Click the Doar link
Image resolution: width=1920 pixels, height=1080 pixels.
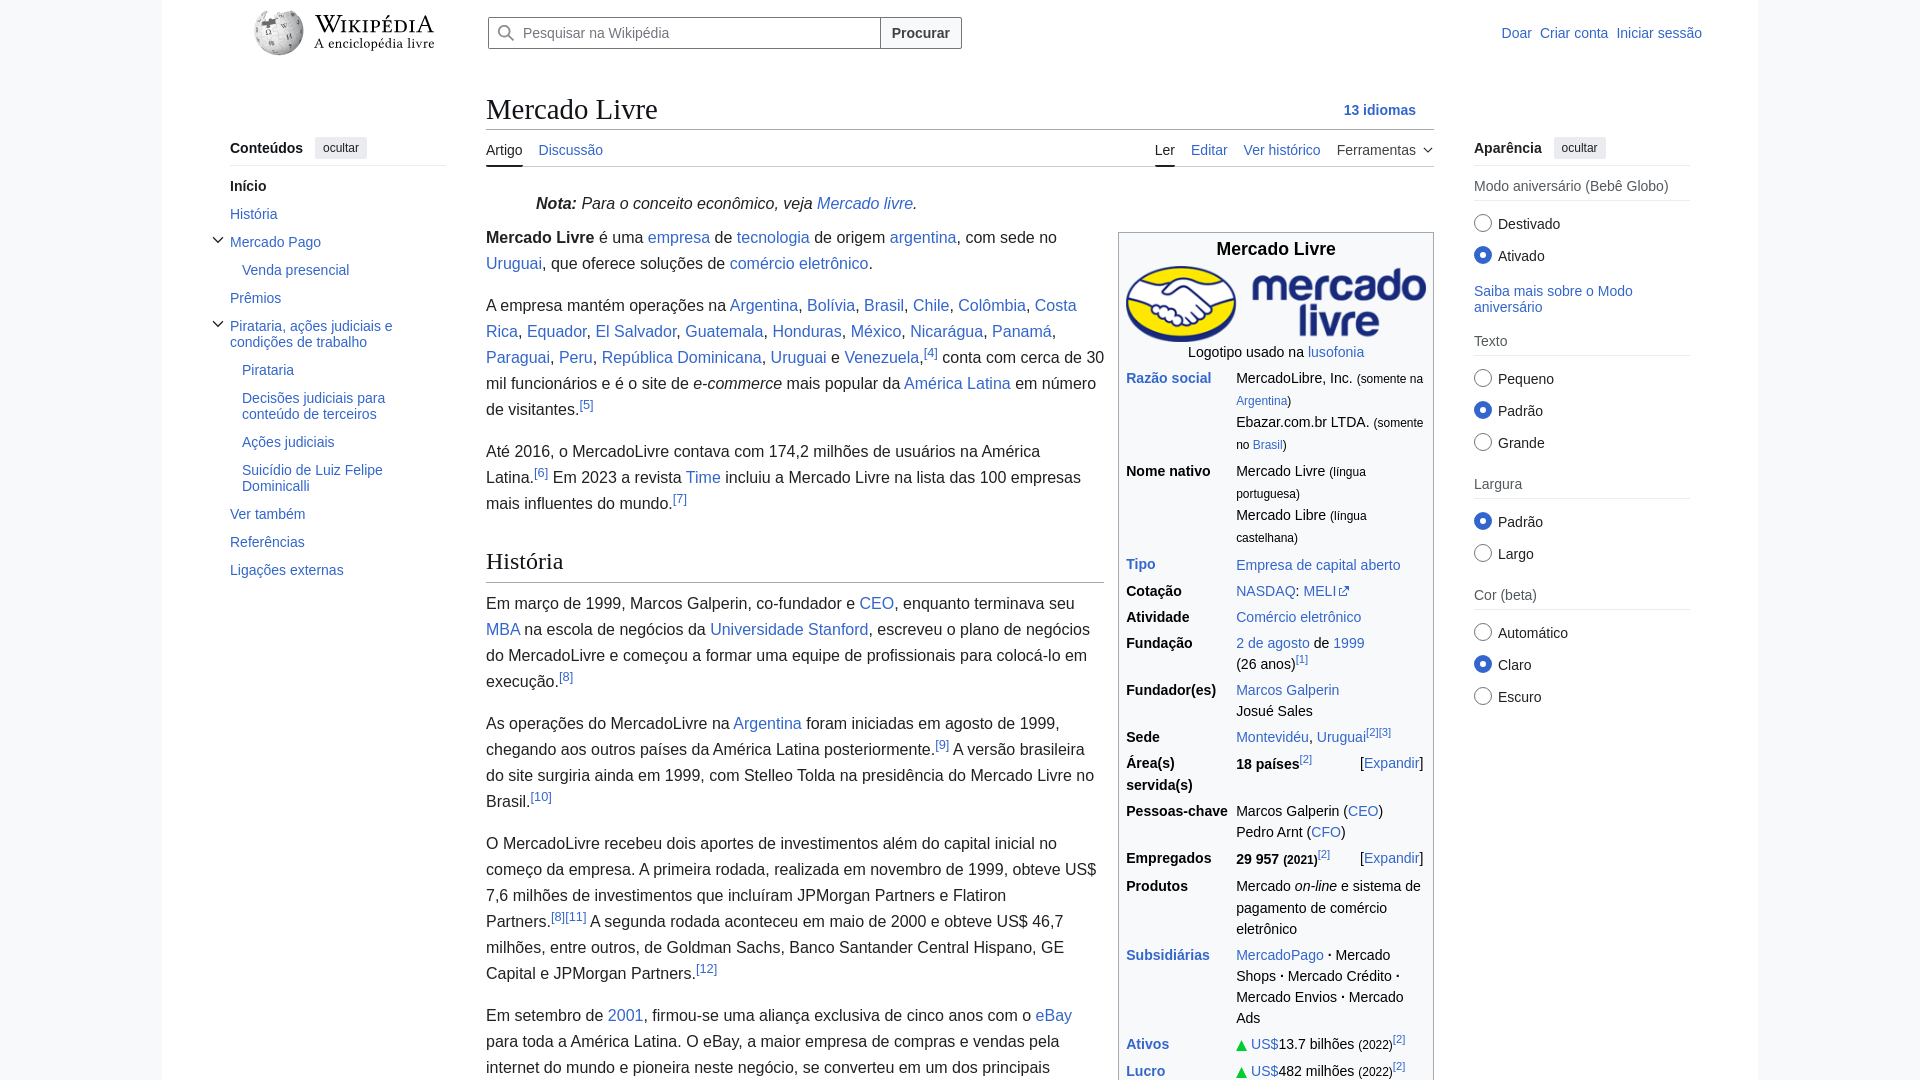point(1516,33)
